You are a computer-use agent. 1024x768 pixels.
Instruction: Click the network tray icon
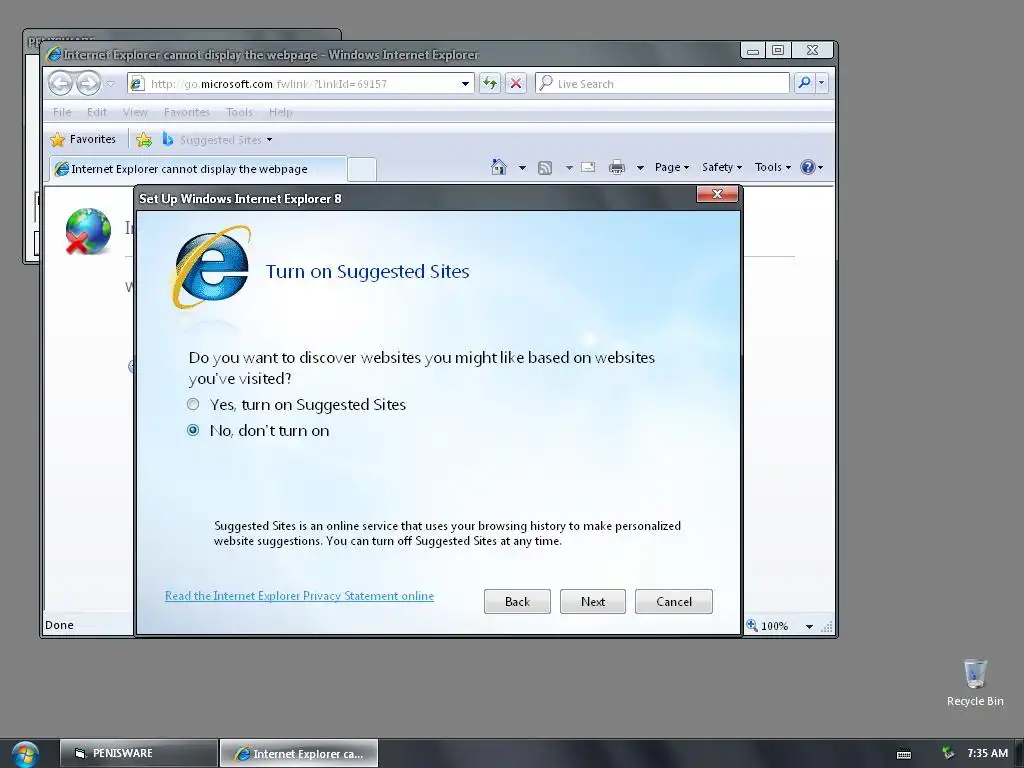948,753
